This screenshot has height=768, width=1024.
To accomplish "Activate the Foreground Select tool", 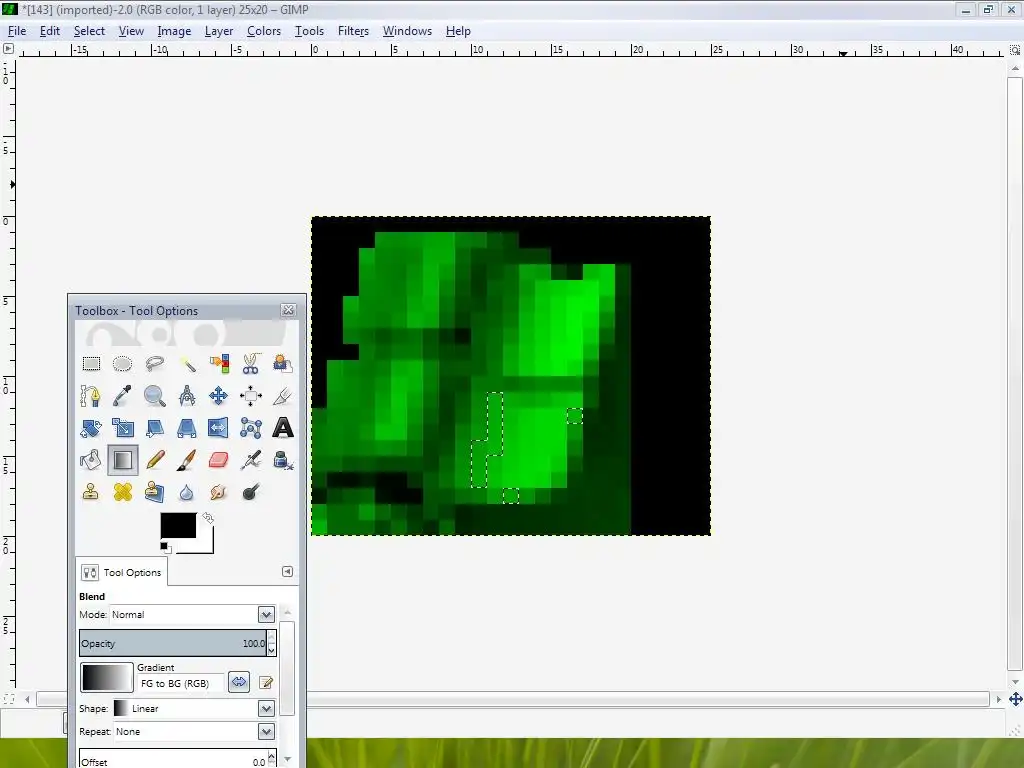I will [x=283, y=364].
